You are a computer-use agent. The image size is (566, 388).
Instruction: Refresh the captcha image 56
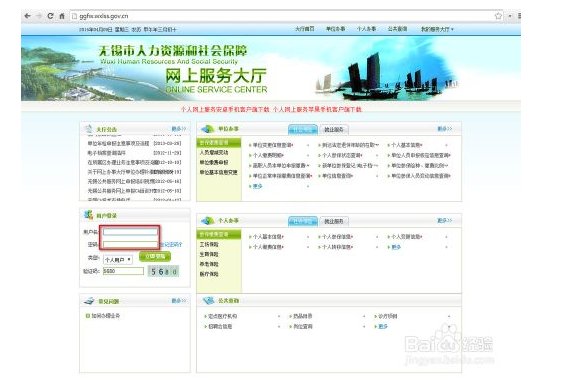(x=163, y=271)
